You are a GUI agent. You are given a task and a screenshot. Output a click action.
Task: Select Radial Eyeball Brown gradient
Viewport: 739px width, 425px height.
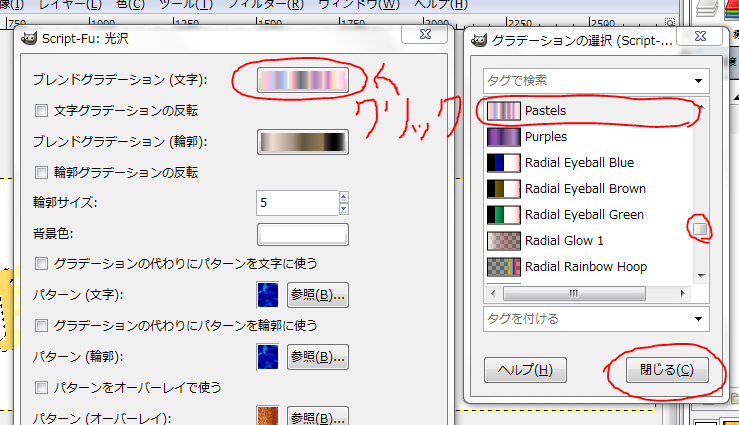(589, 189)
